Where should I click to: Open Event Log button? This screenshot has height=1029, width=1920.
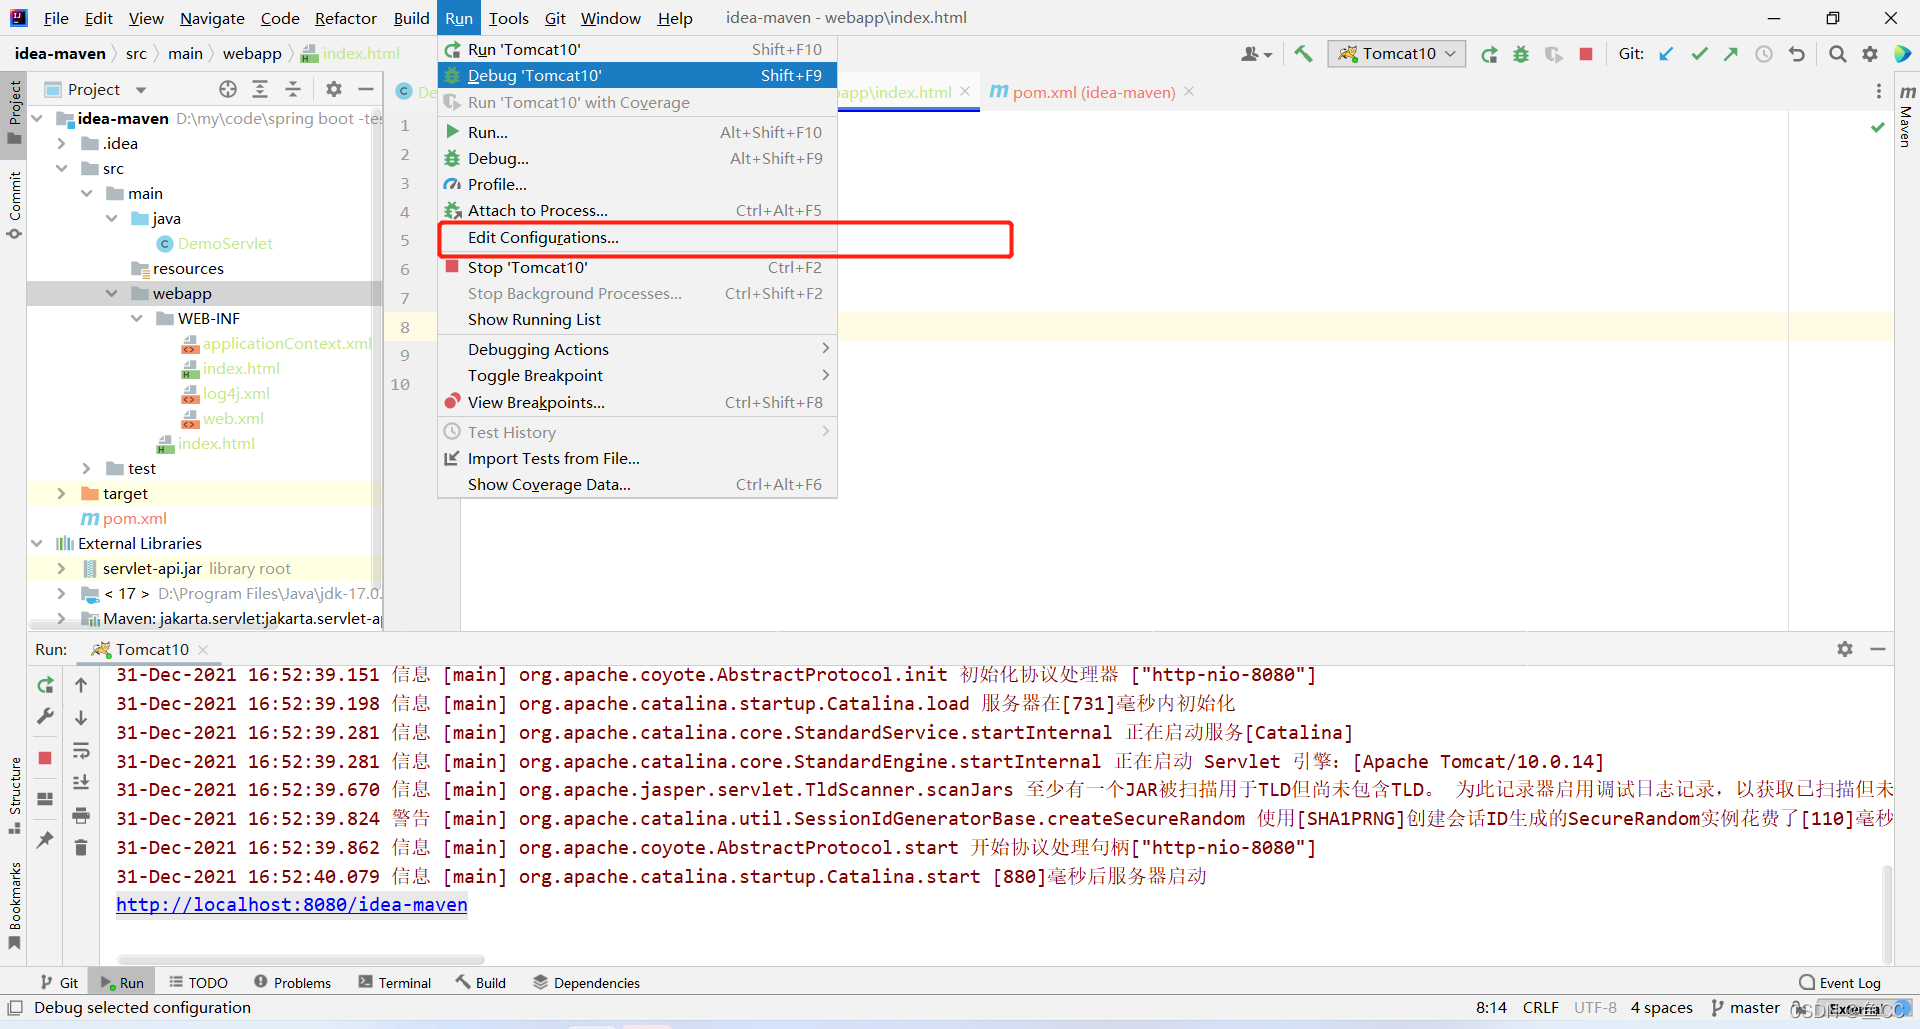tap(1839, 982)
